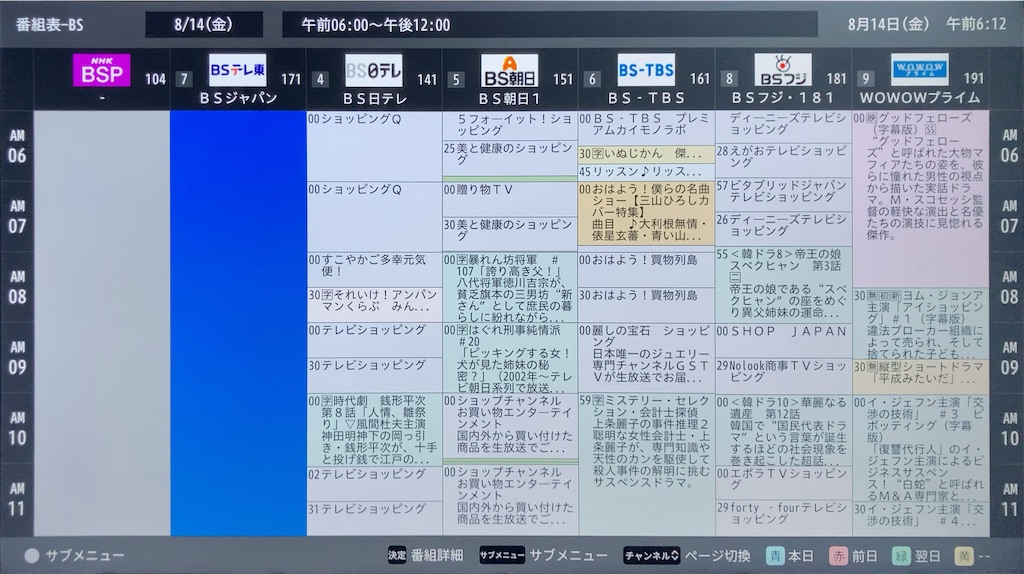Select the BS-TBS channel logo

[646, 71]
